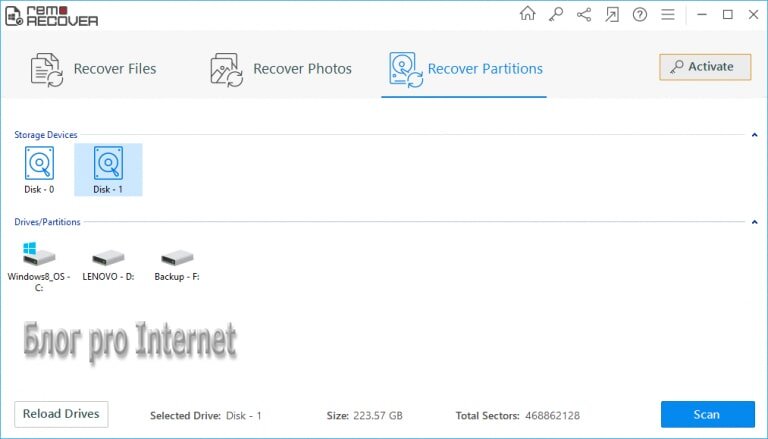Minimize the Remo Recover window
The height and width of the screenshot is (439, 768).
(x=702, y=15)
